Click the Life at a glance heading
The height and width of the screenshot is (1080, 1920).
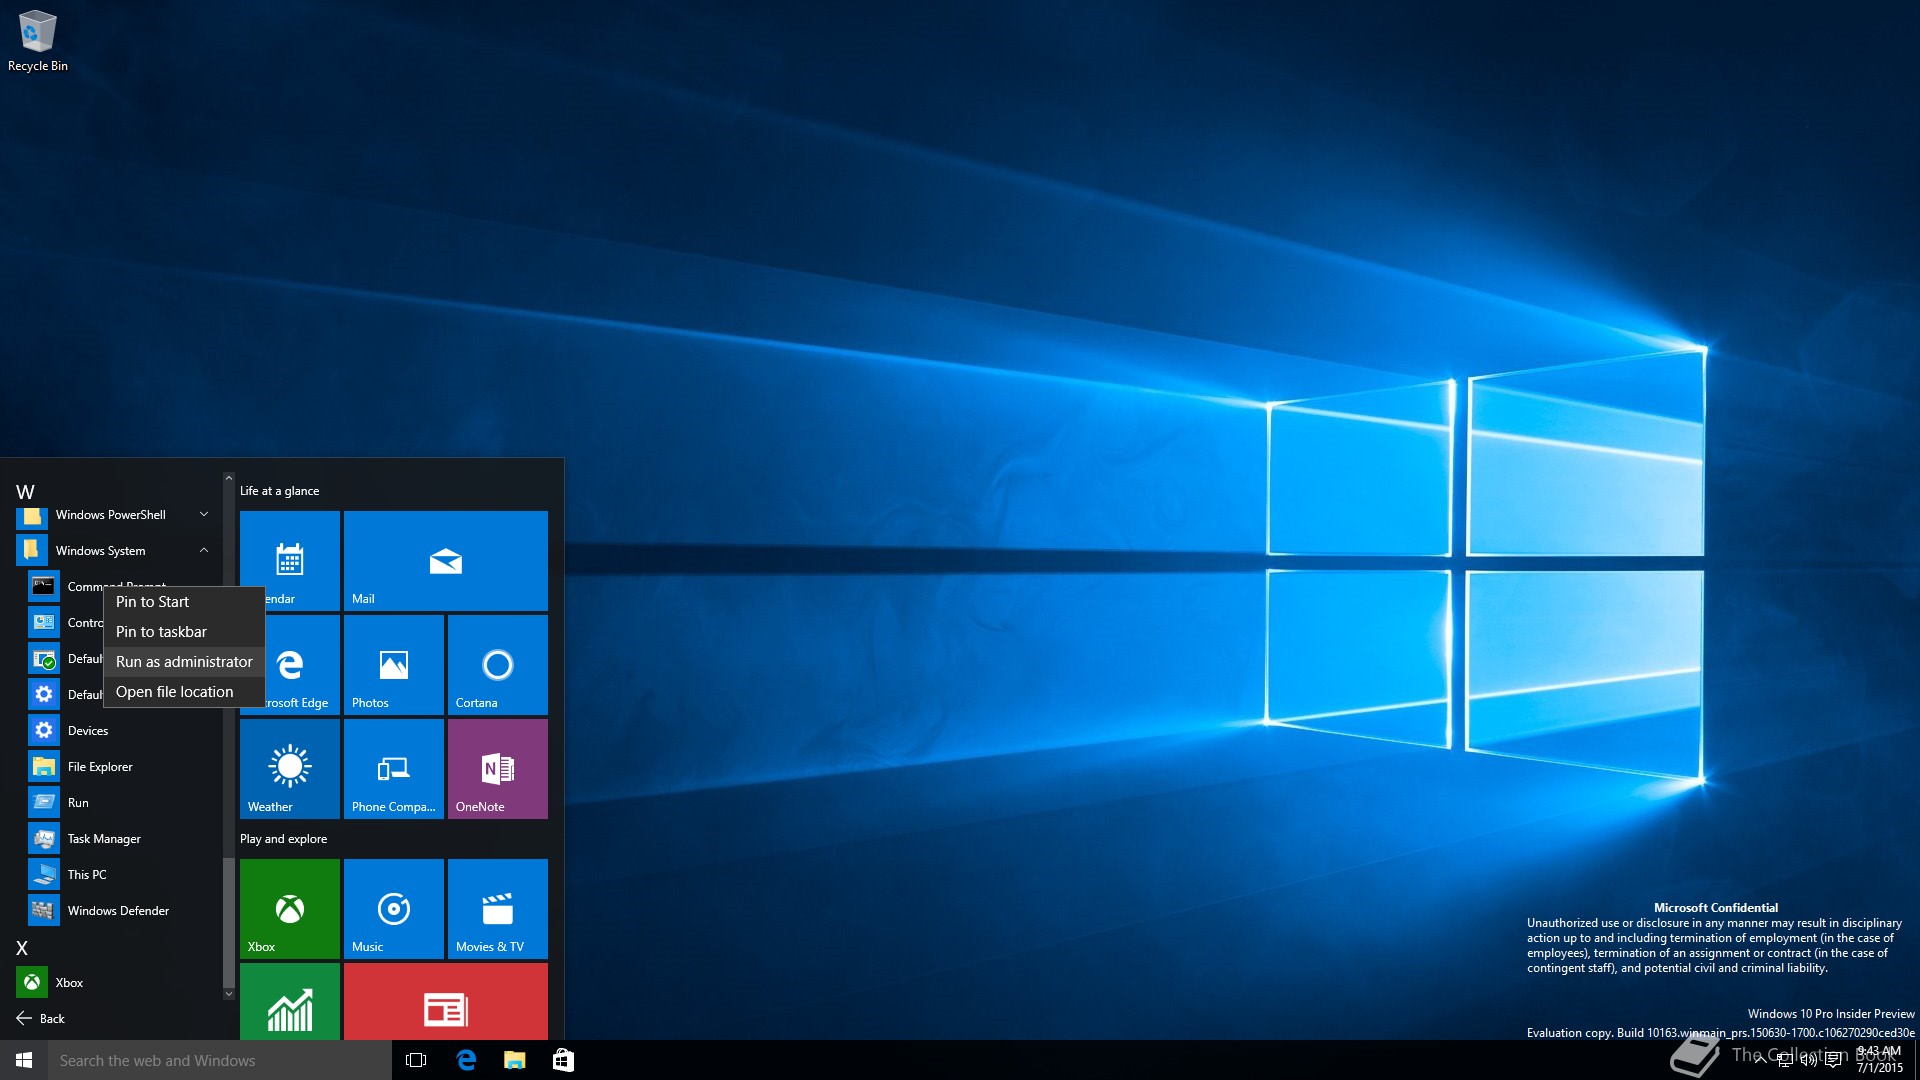tap(279, 491)
